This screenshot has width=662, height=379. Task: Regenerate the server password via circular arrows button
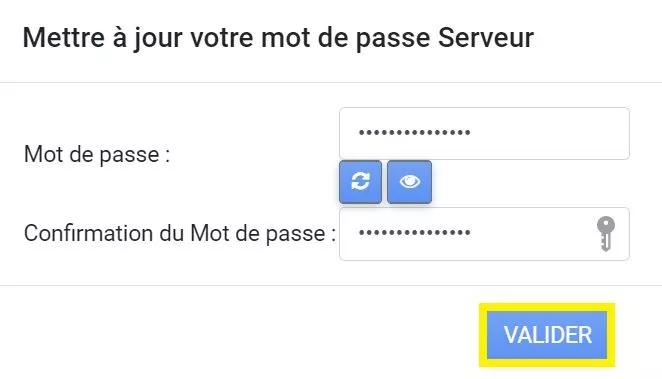[360, 182]
